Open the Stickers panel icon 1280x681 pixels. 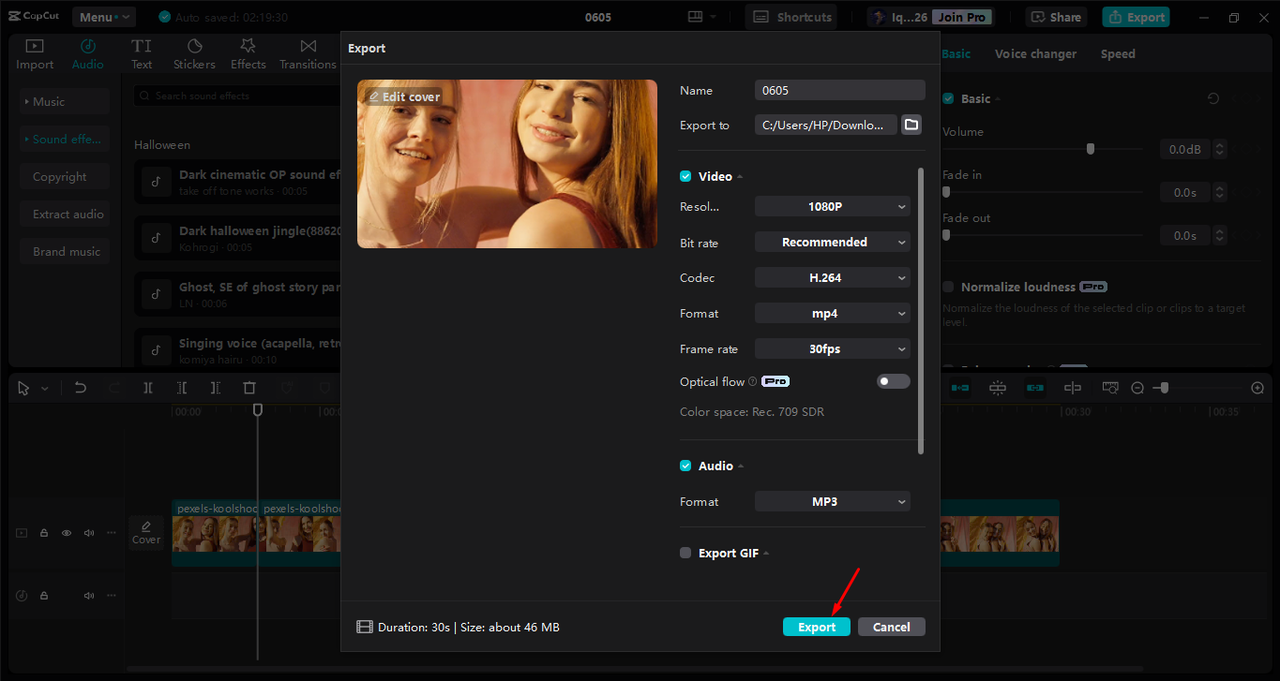tap(194, 54)
